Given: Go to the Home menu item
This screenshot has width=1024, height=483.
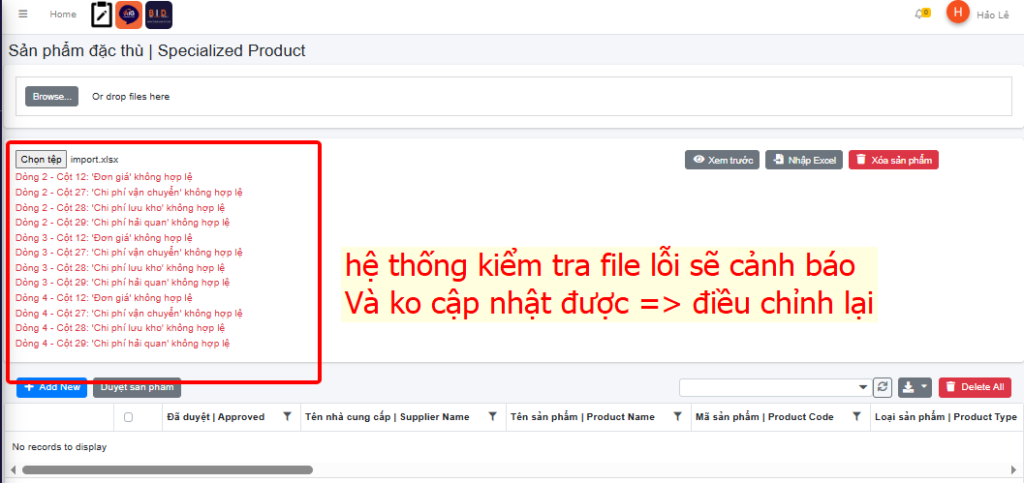Looking at the screenshot, I should [x=63, y=14].
